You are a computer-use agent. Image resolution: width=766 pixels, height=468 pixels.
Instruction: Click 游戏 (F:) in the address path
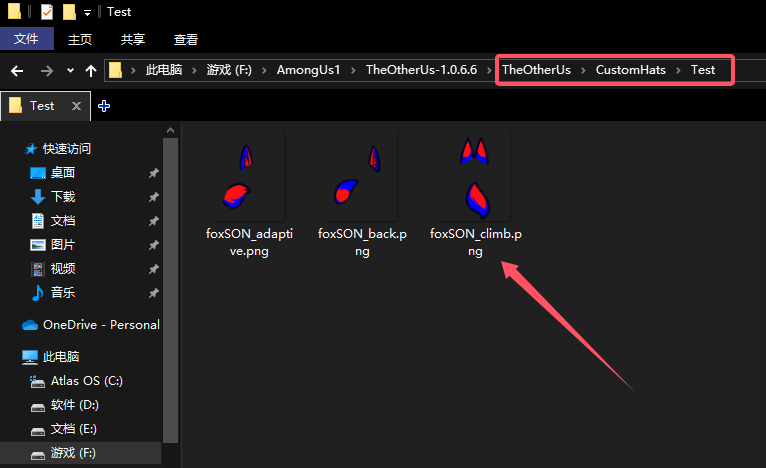tap(229, 70)
